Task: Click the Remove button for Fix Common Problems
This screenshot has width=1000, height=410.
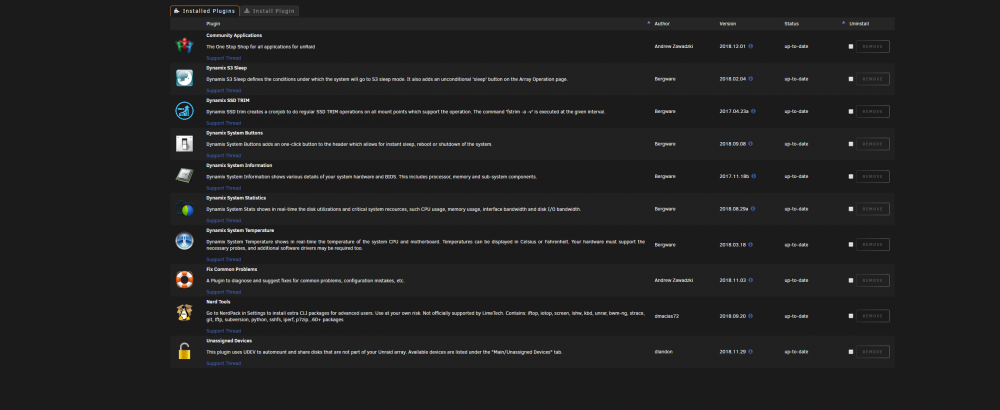Action: click(872, 281)
